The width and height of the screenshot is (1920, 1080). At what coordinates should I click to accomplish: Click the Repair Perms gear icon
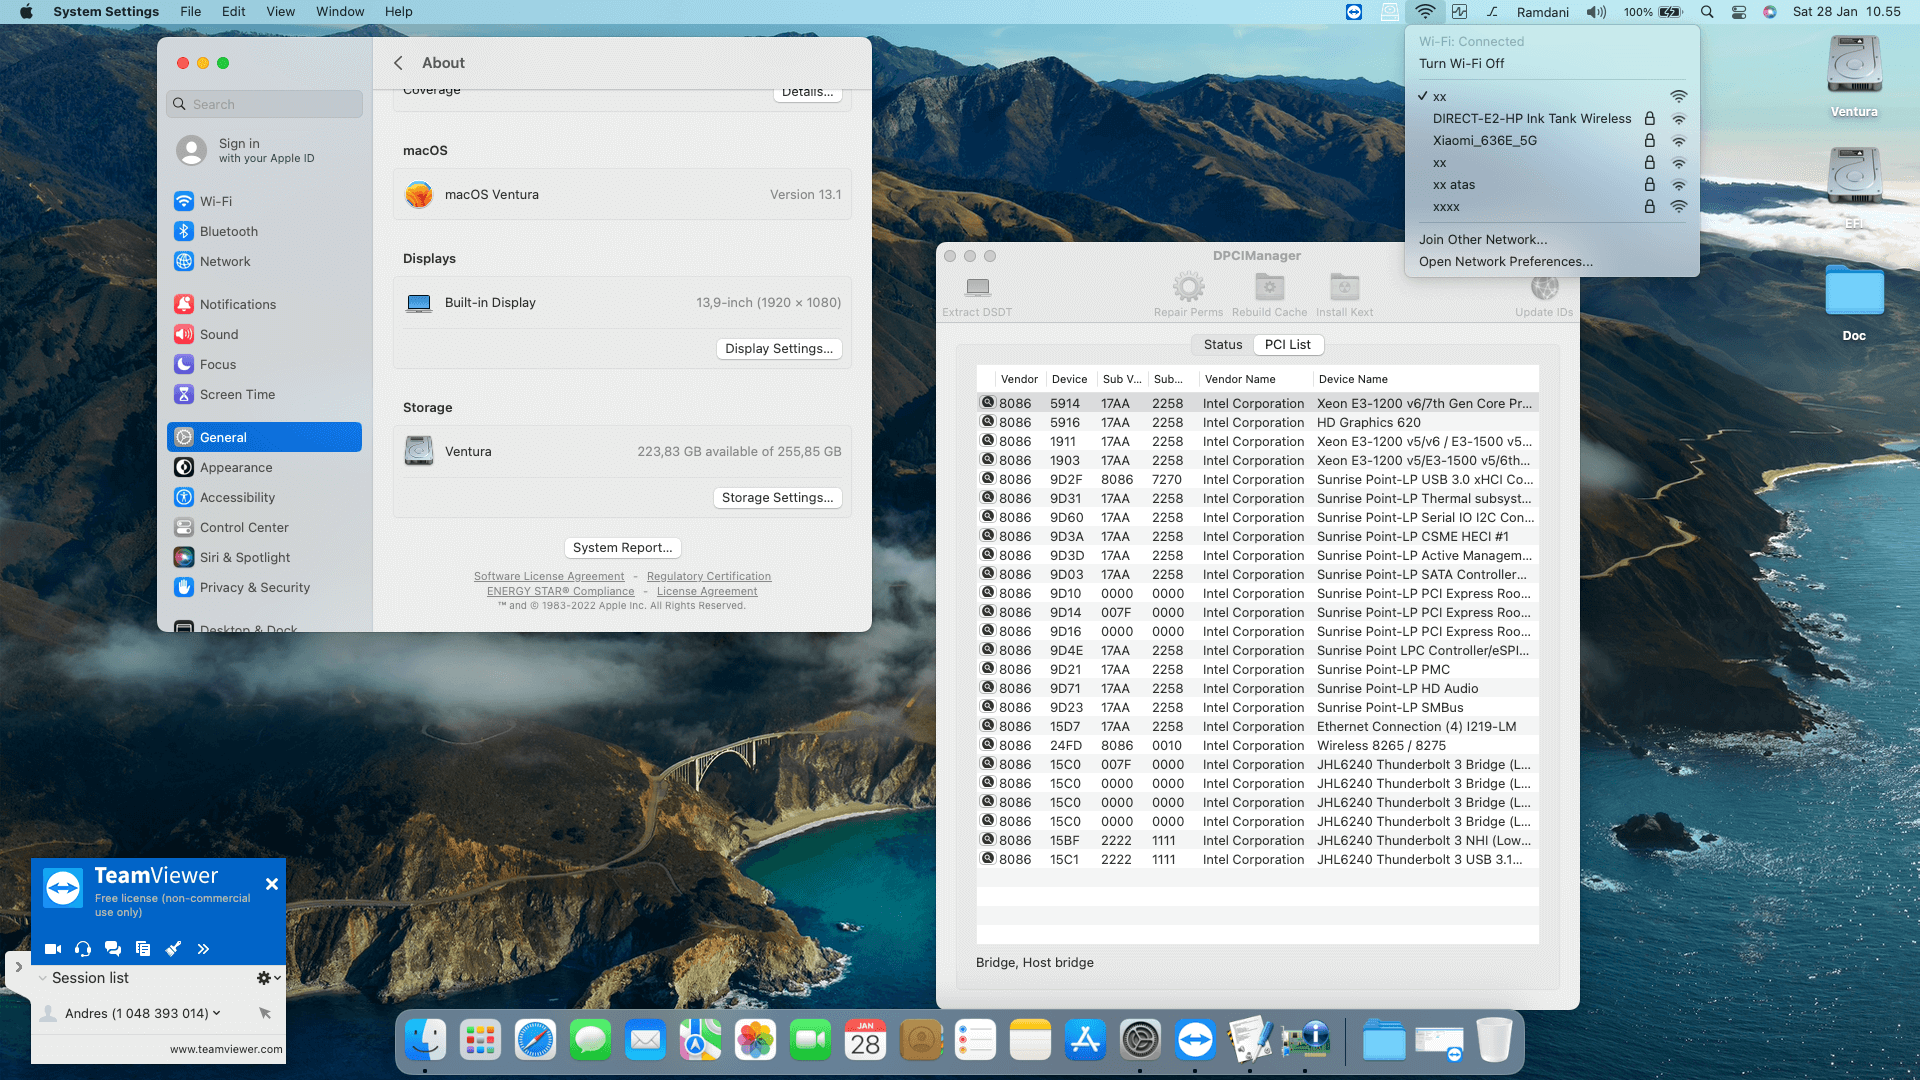[1188, 288]
